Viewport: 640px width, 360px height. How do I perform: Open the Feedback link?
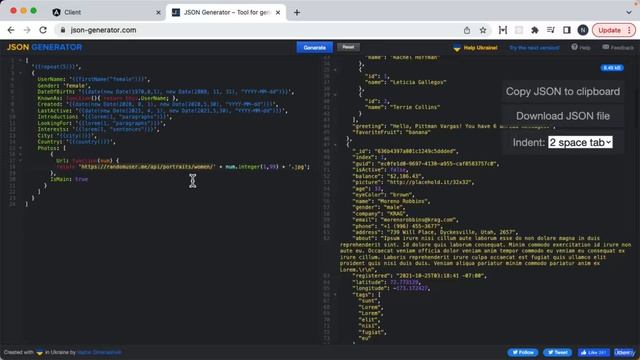pyautogui.click(x=618, y=47)
